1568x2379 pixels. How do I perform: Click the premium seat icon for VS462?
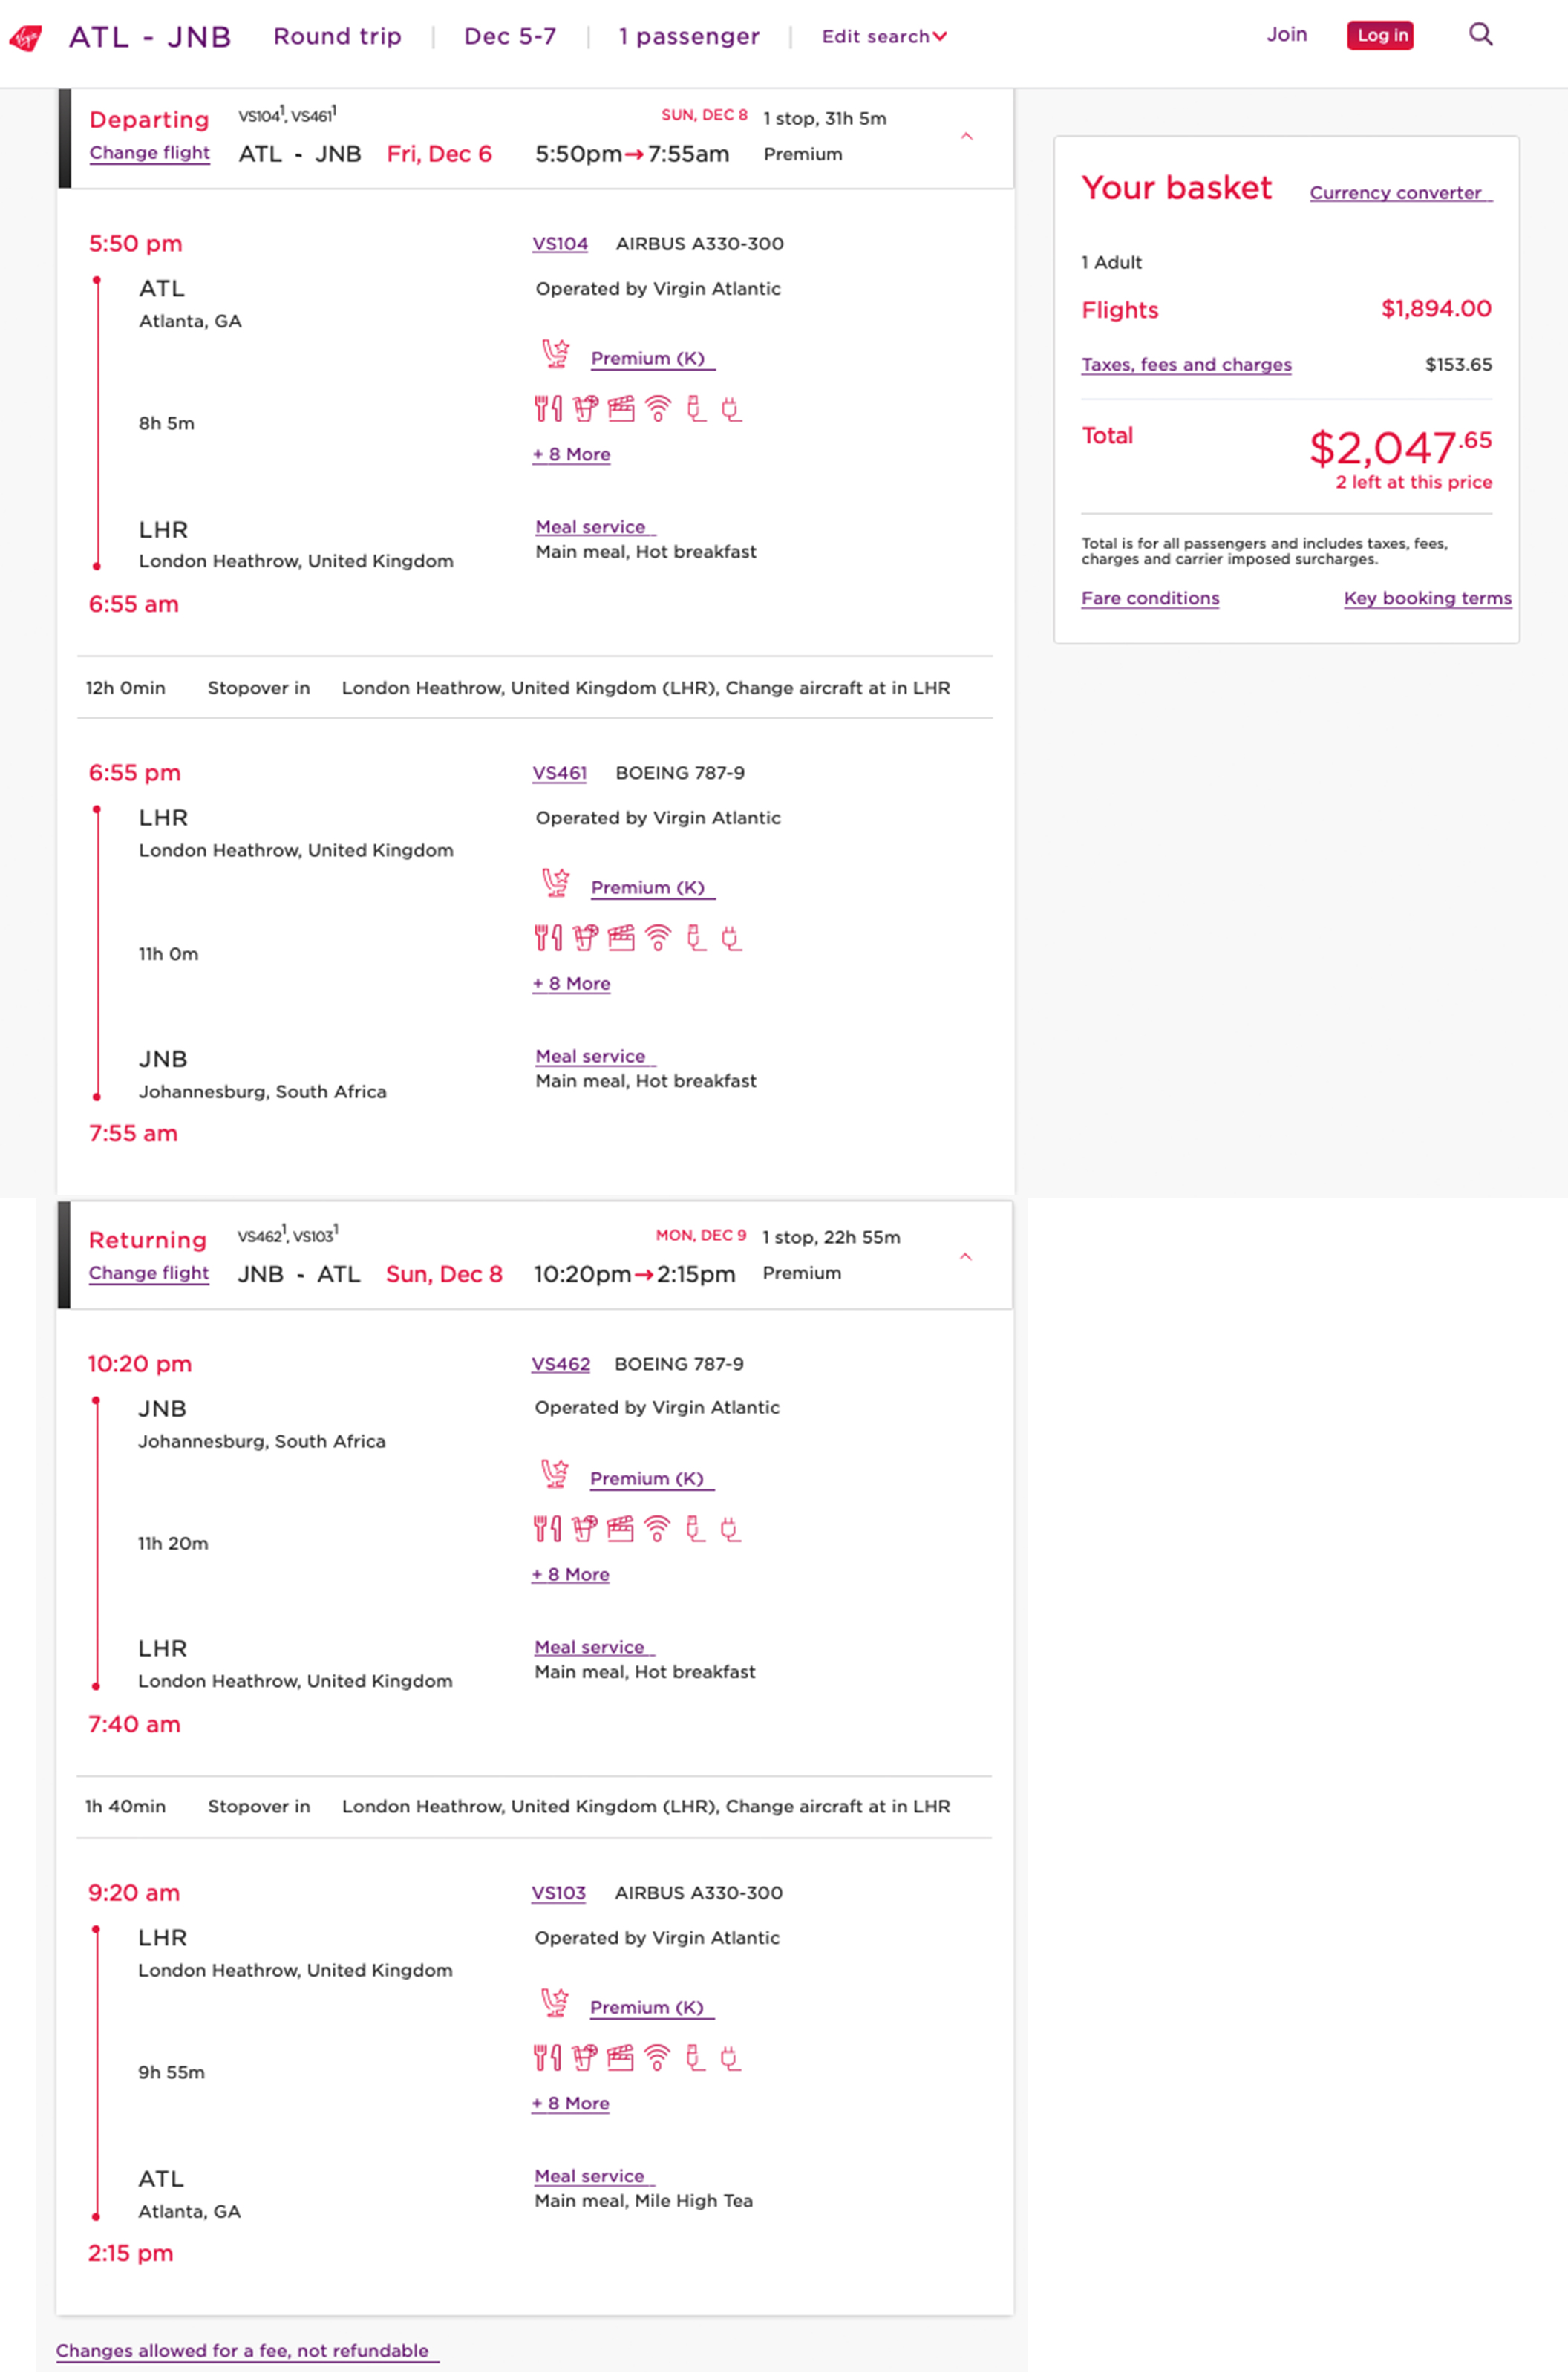[x=555, y=1475]
